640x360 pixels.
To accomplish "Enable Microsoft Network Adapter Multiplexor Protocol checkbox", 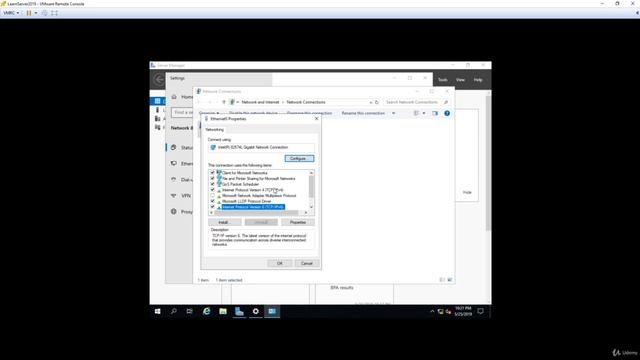I will (212, 196).
